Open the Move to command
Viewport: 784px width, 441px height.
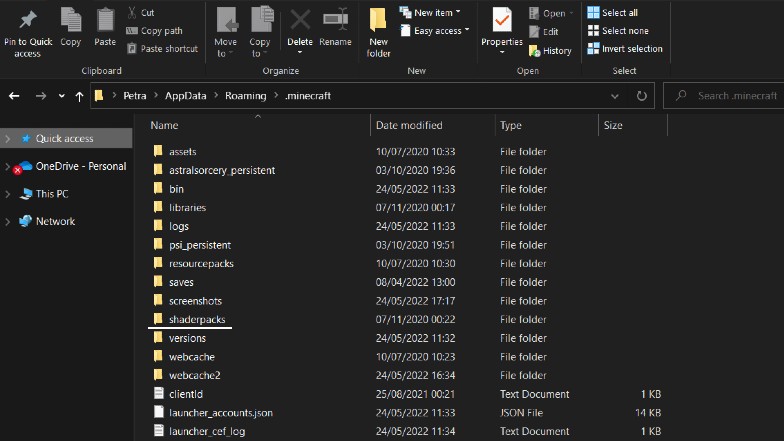(x=226, y=32)
